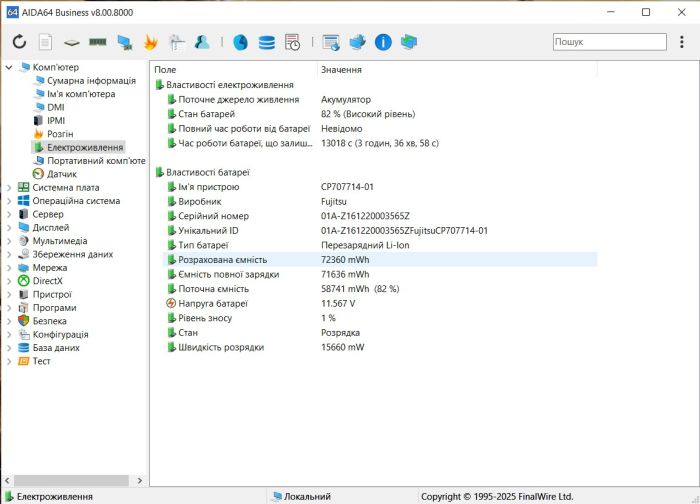The height and width of the screenshot is (504, 700).
Task: Click the tree horizontal scrollbar right arrow
Action: pos(140,480)
